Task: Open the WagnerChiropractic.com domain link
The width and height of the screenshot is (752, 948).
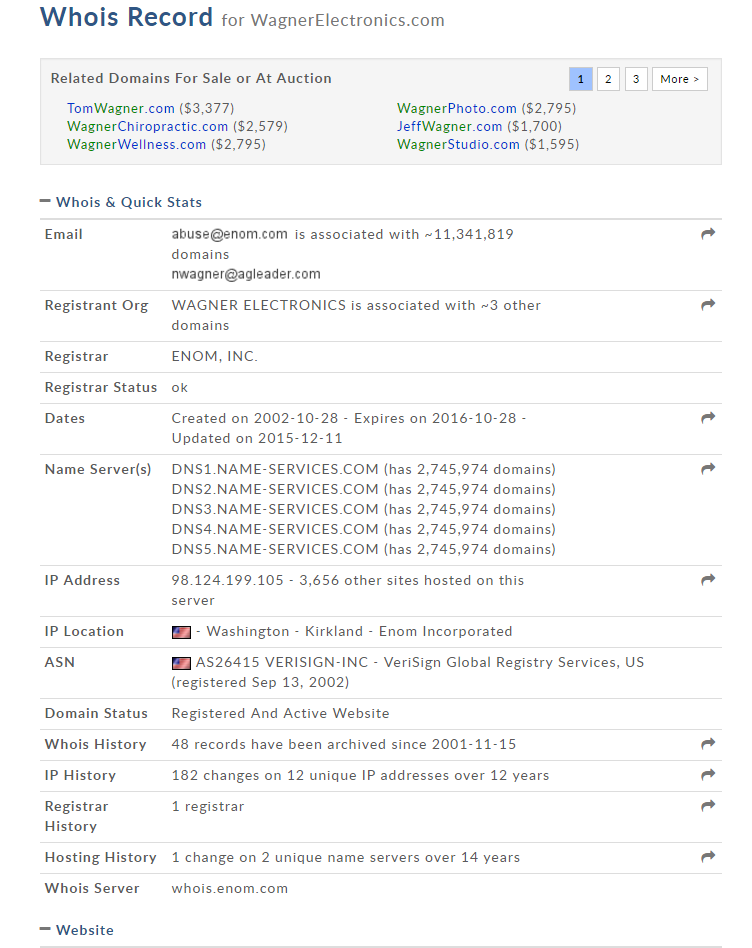Action: click(147, 126)
